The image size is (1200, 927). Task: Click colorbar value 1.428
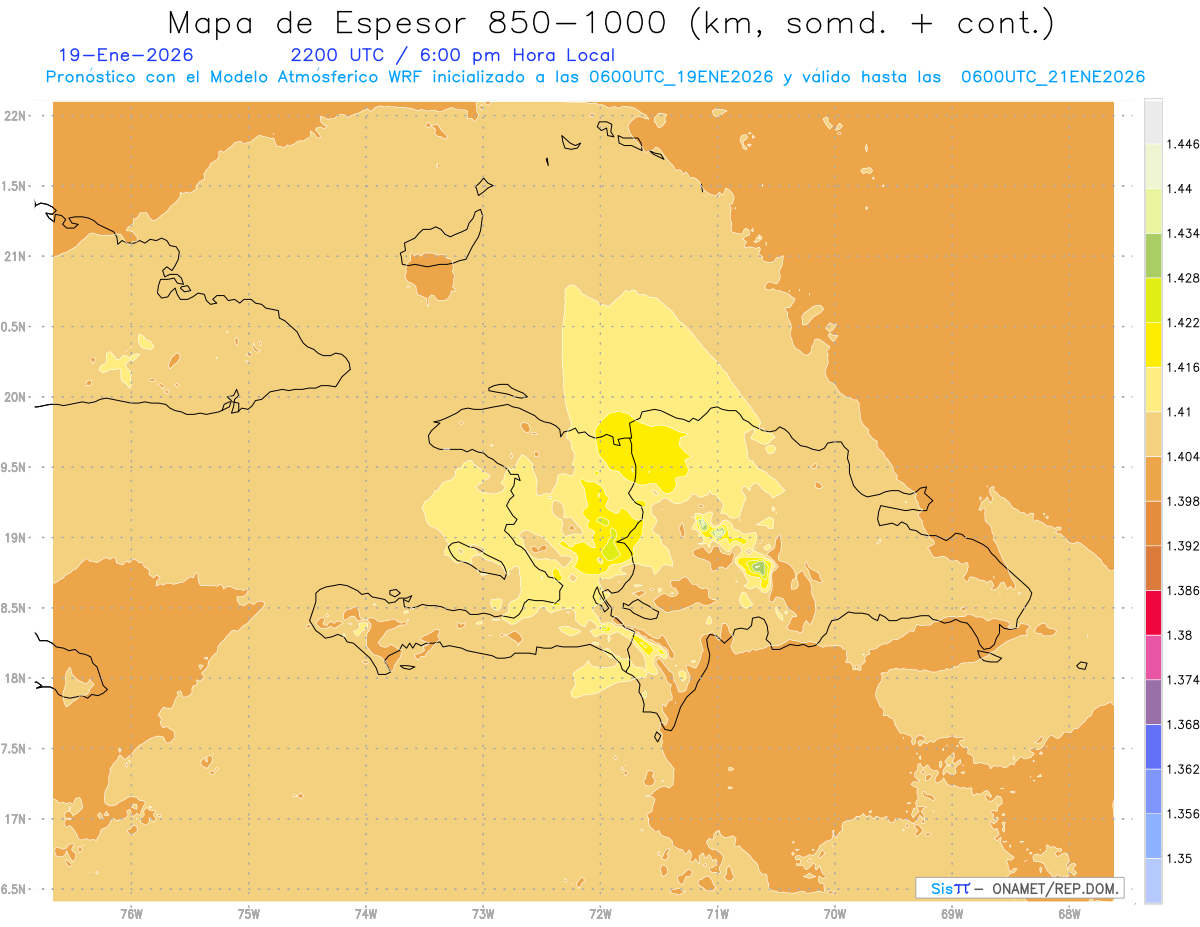(1184, 278)
